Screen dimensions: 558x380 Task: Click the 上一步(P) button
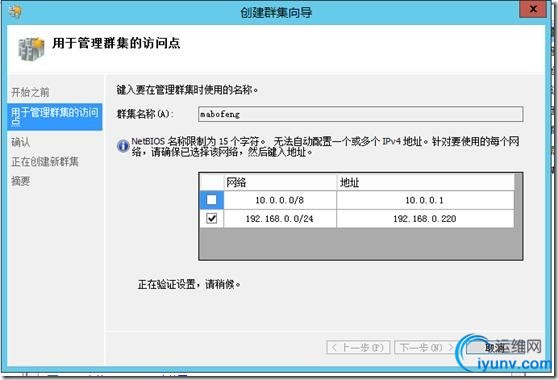pyautogui.click(x=358, y=347)
